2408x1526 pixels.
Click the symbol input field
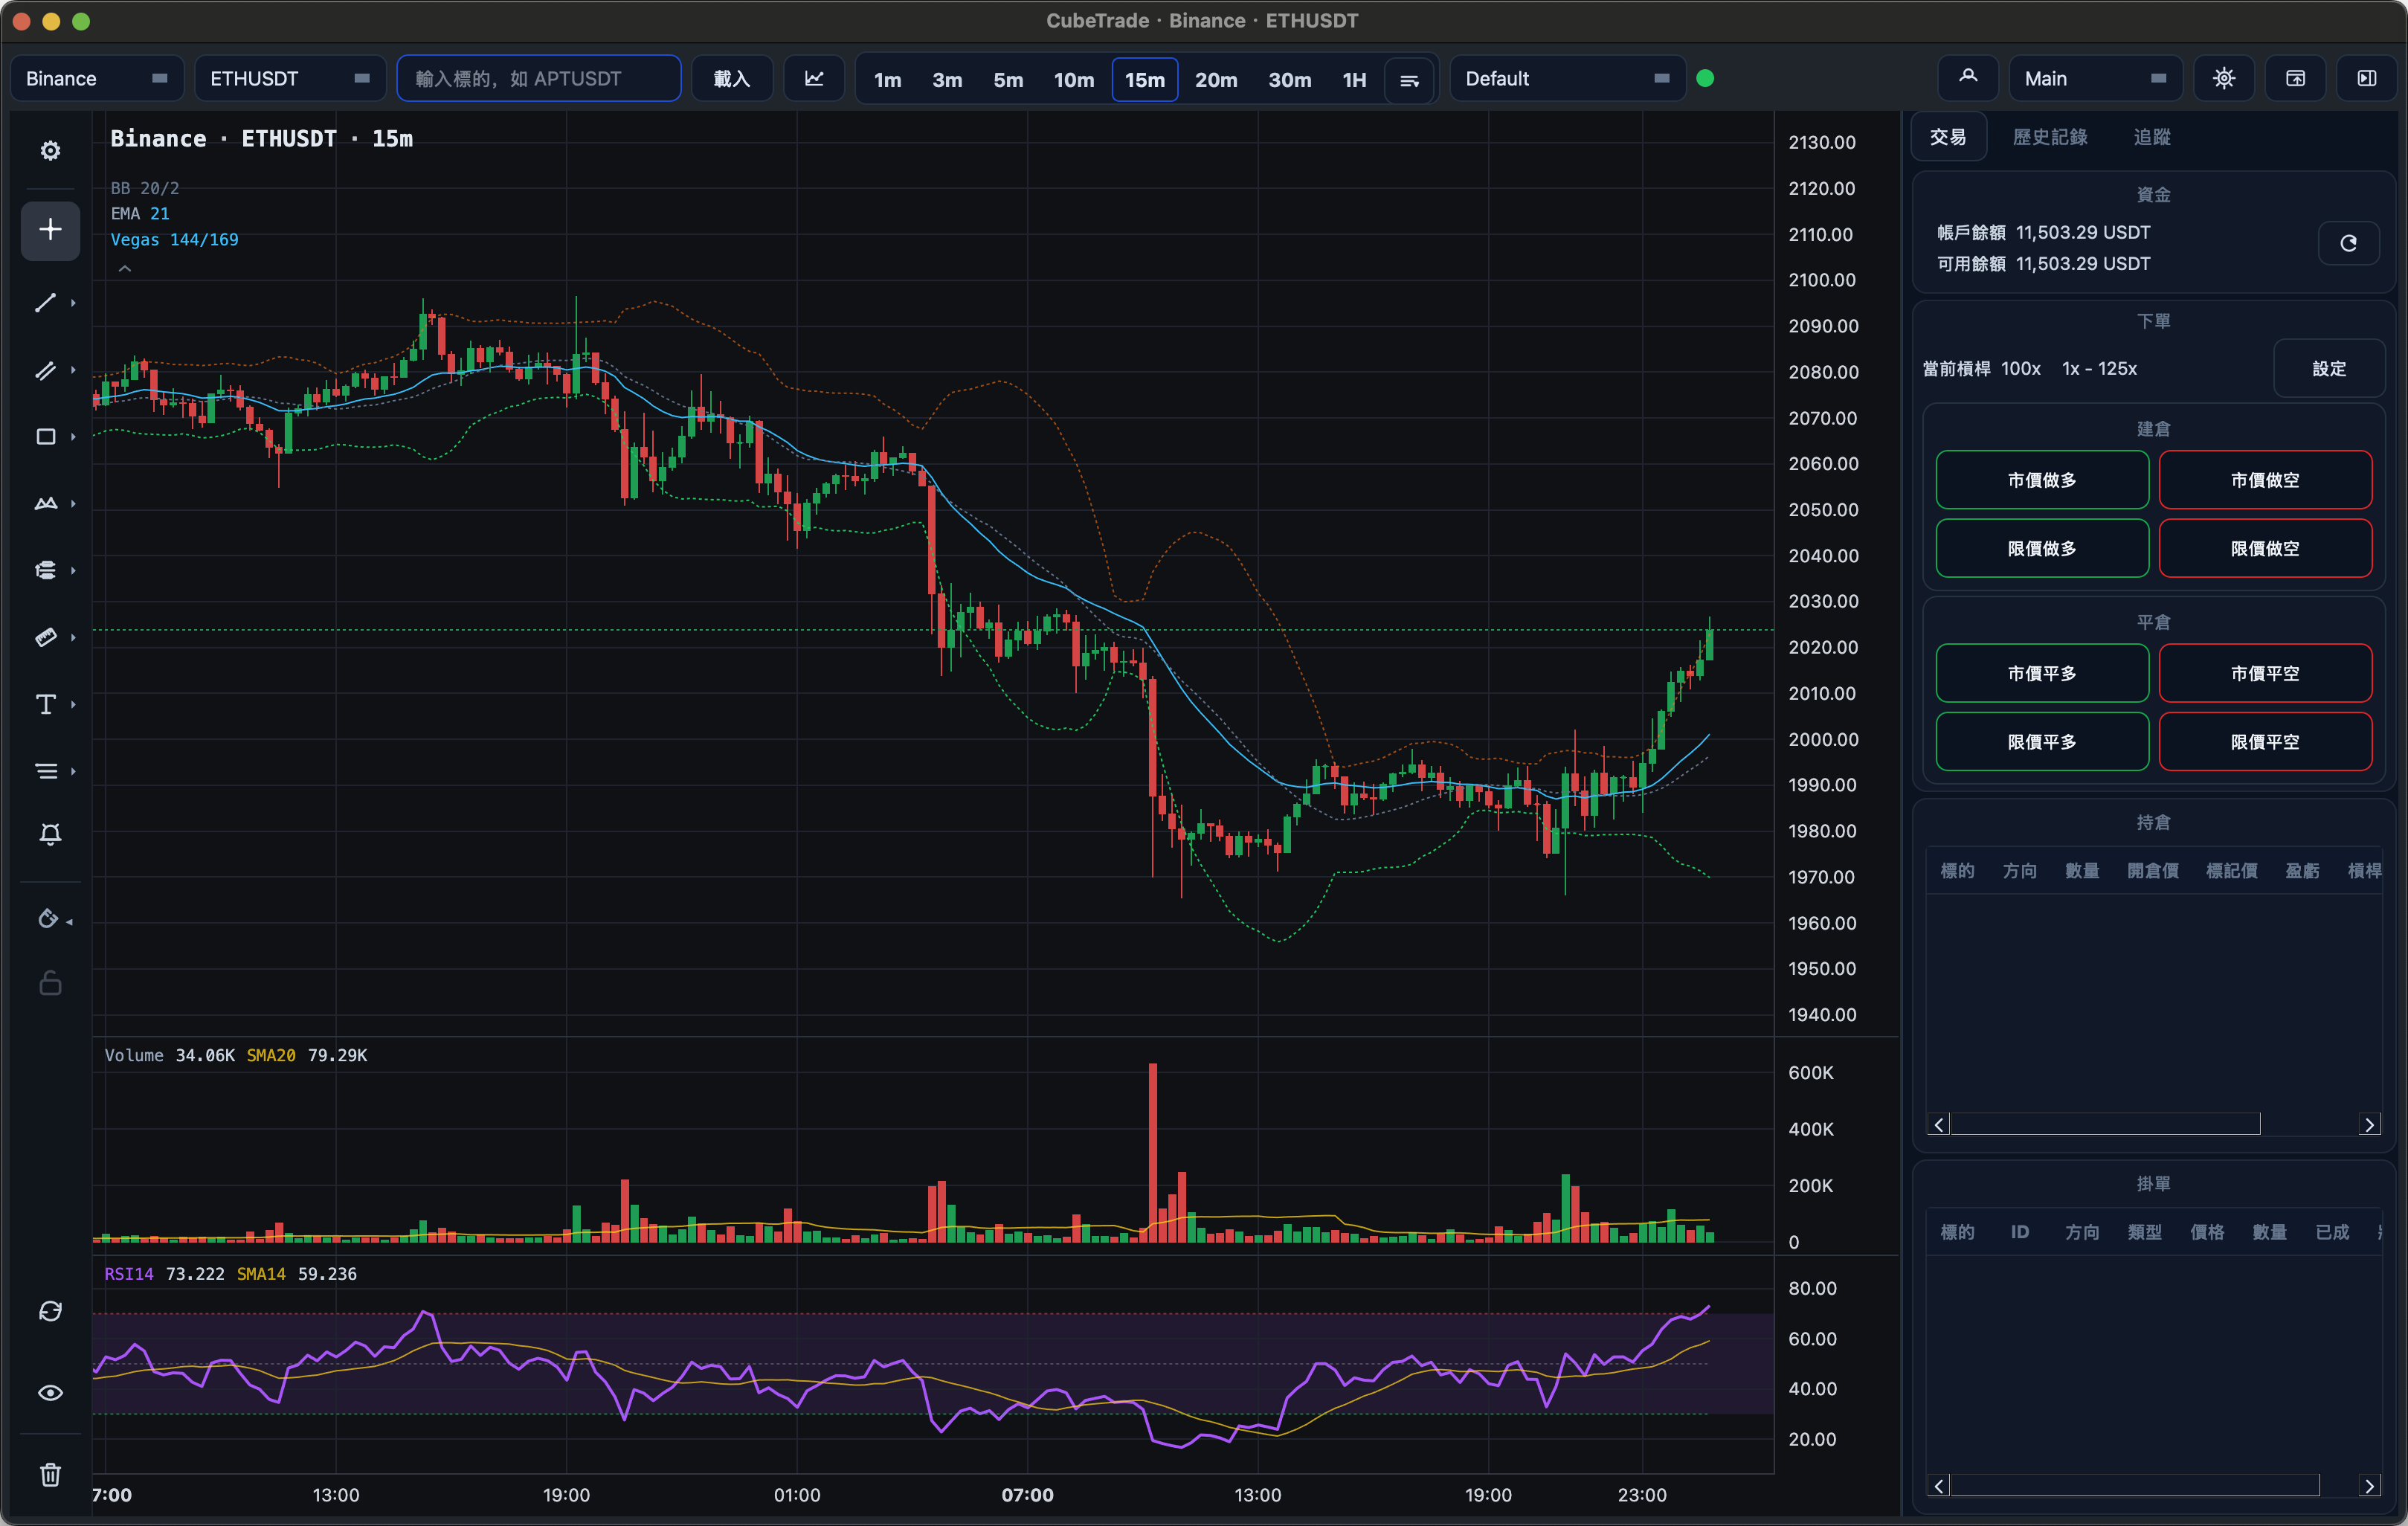539,78
